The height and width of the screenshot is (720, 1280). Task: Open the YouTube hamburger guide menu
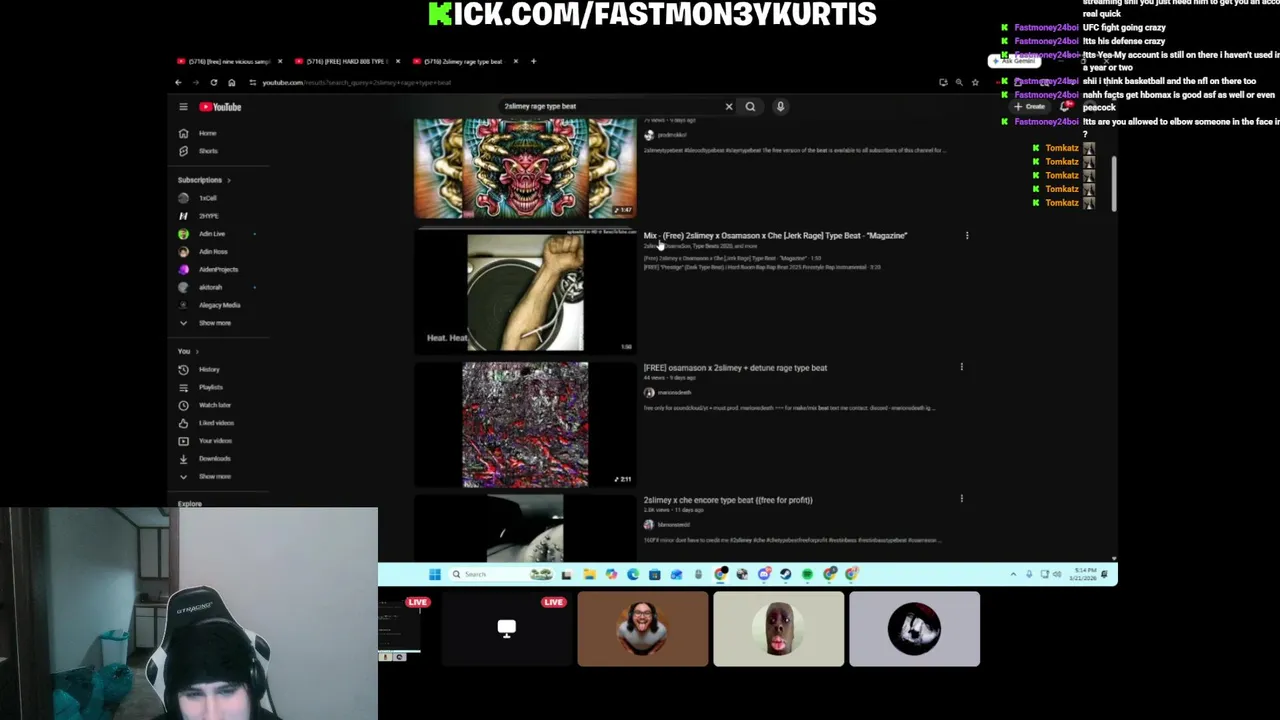tap(183, 106)
